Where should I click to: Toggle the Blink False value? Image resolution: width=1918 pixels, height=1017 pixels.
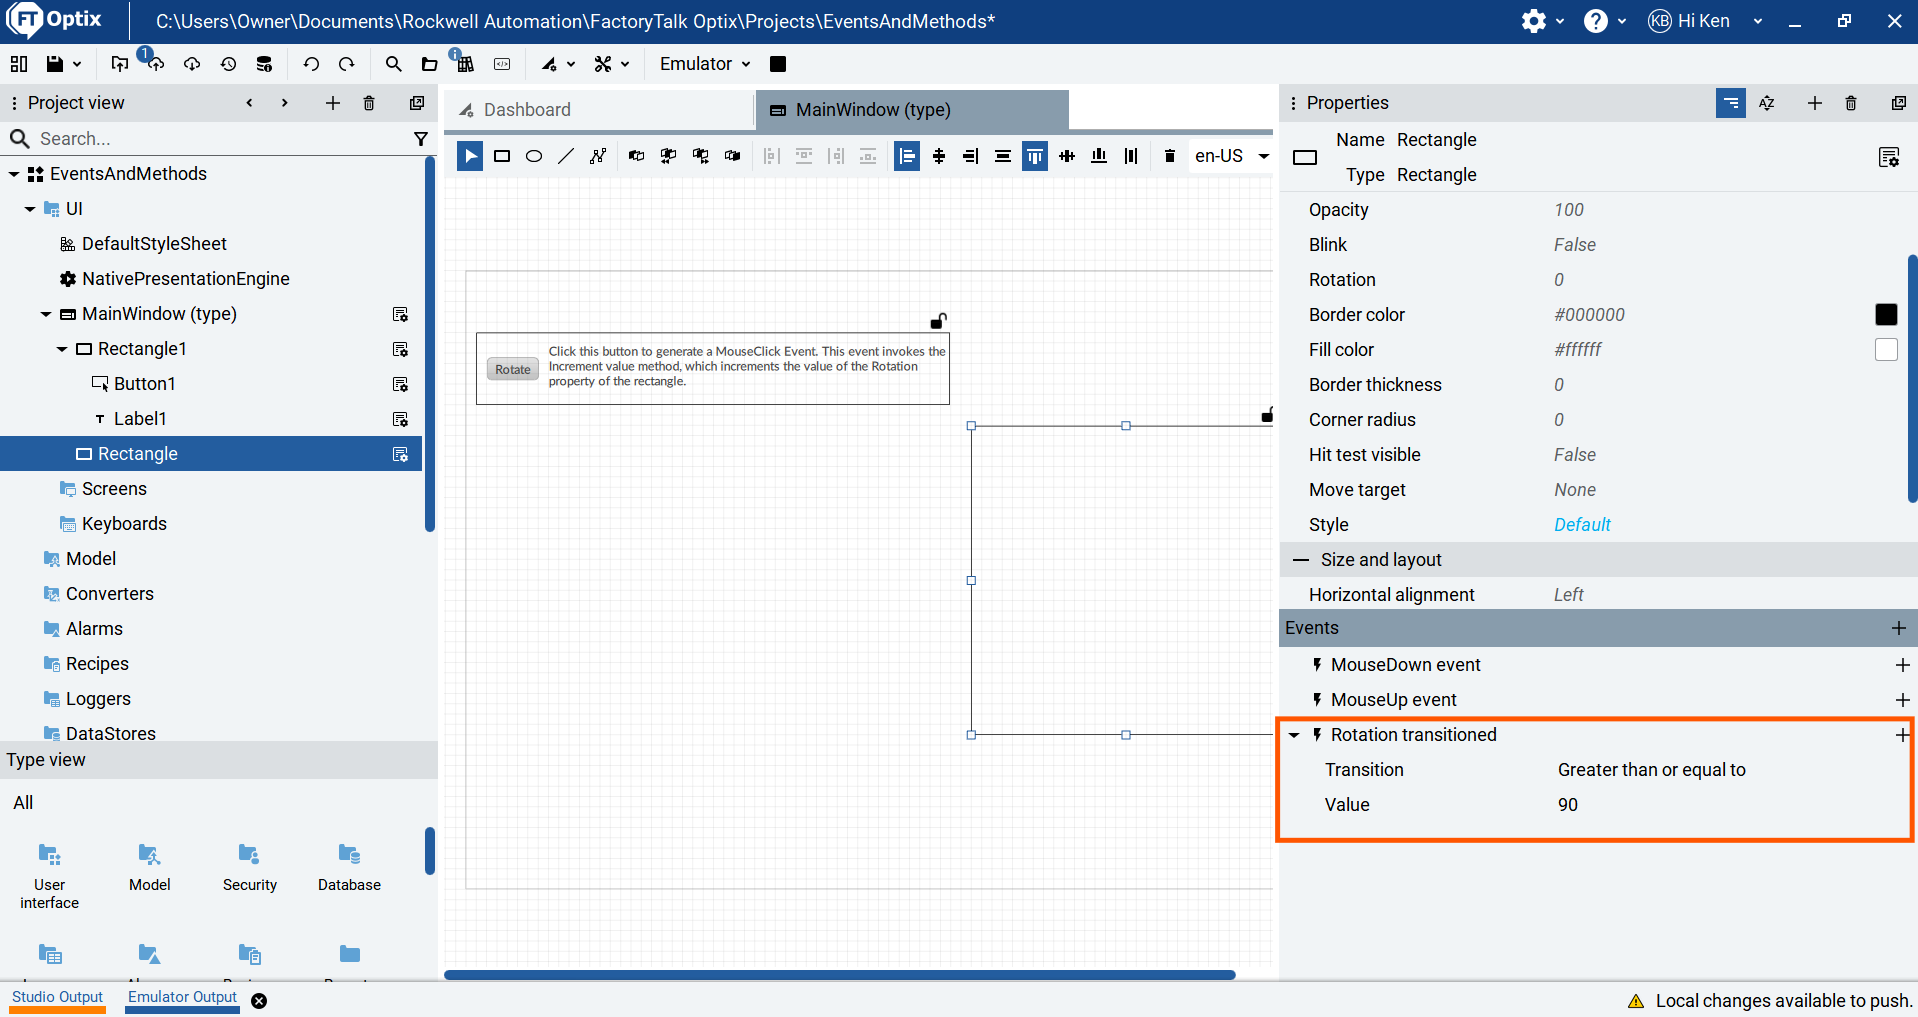click(x=1575, y=245)
